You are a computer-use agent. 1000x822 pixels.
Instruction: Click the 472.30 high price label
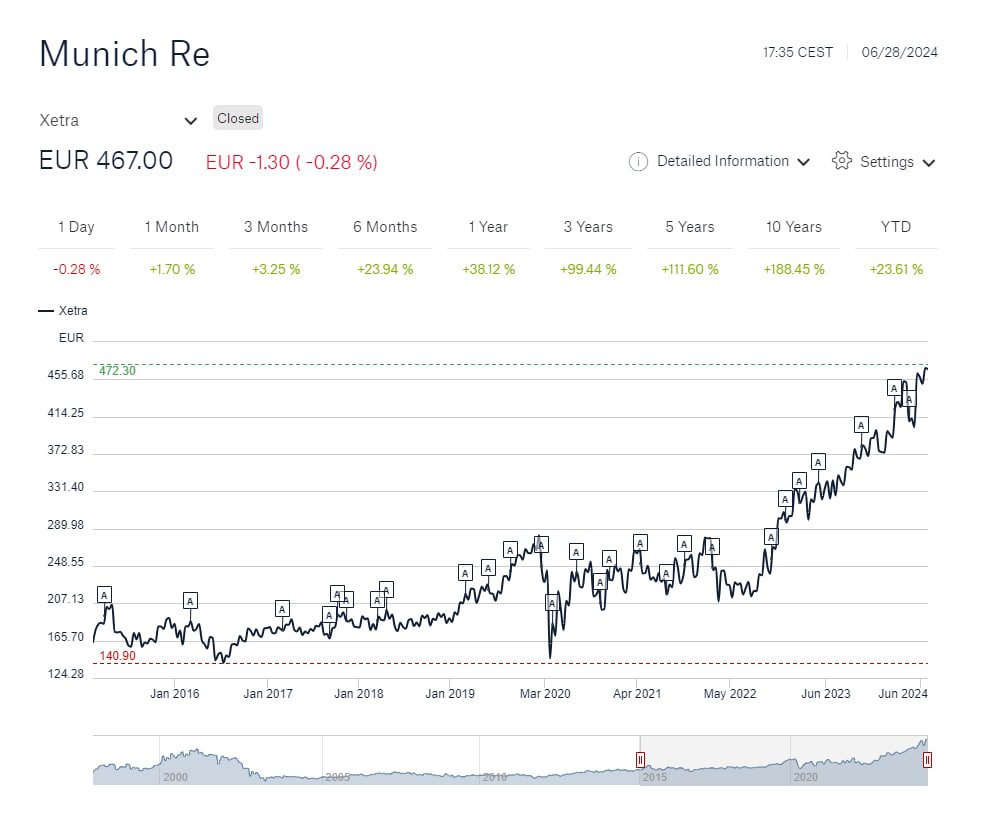tap(117, 371)
